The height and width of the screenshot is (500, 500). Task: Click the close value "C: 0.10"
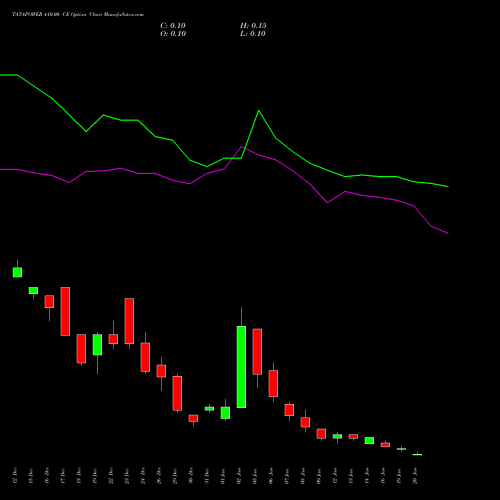(x=173, y=26)
